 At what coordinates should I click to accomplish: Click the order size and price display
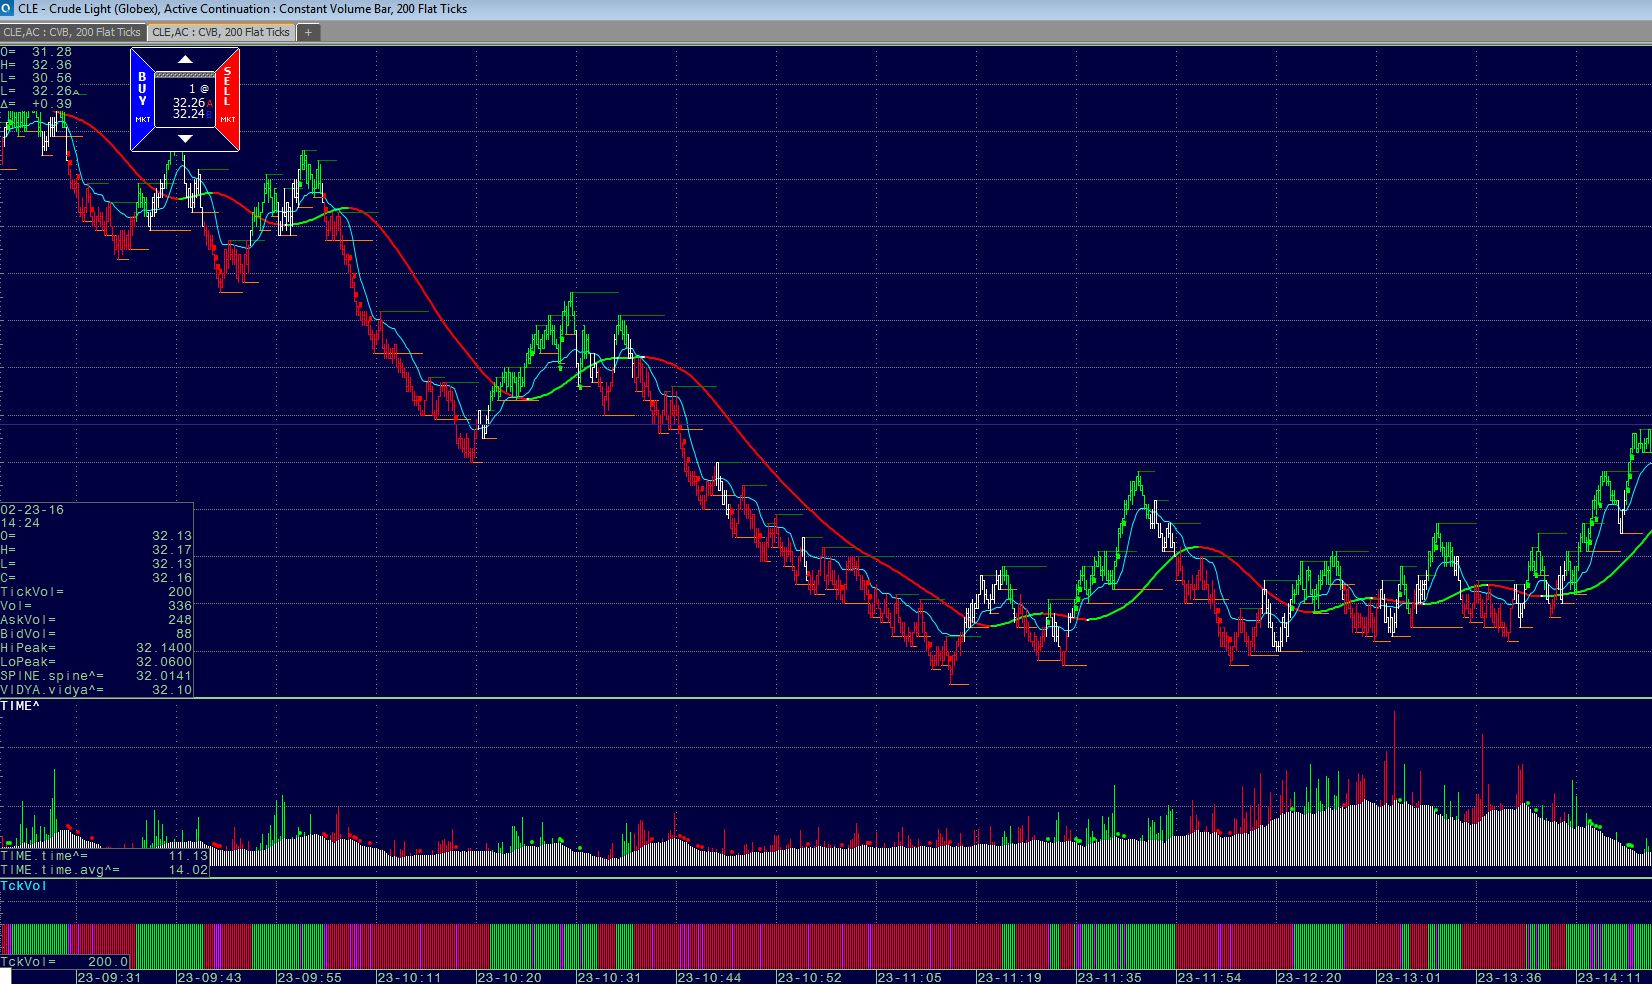coord(186,102)
